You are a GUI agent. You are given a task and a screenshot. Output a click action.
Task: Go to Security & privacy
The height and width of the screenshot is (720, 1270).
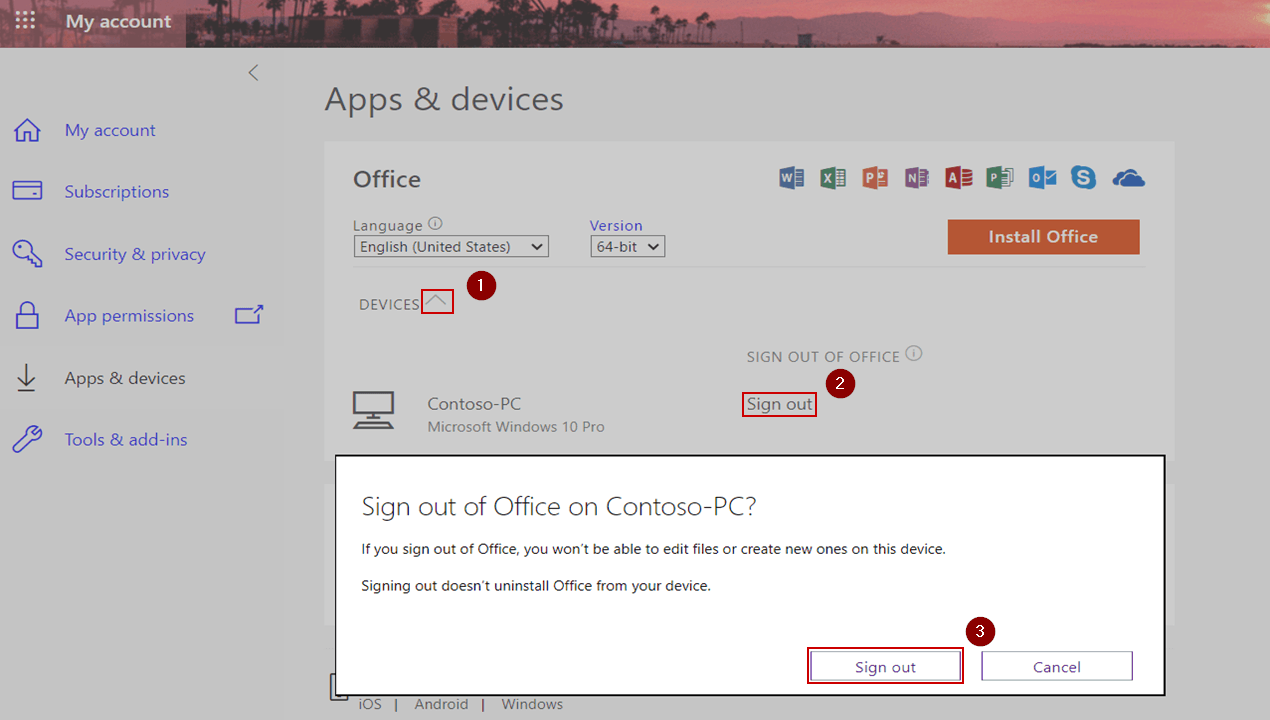pos(137,253)
